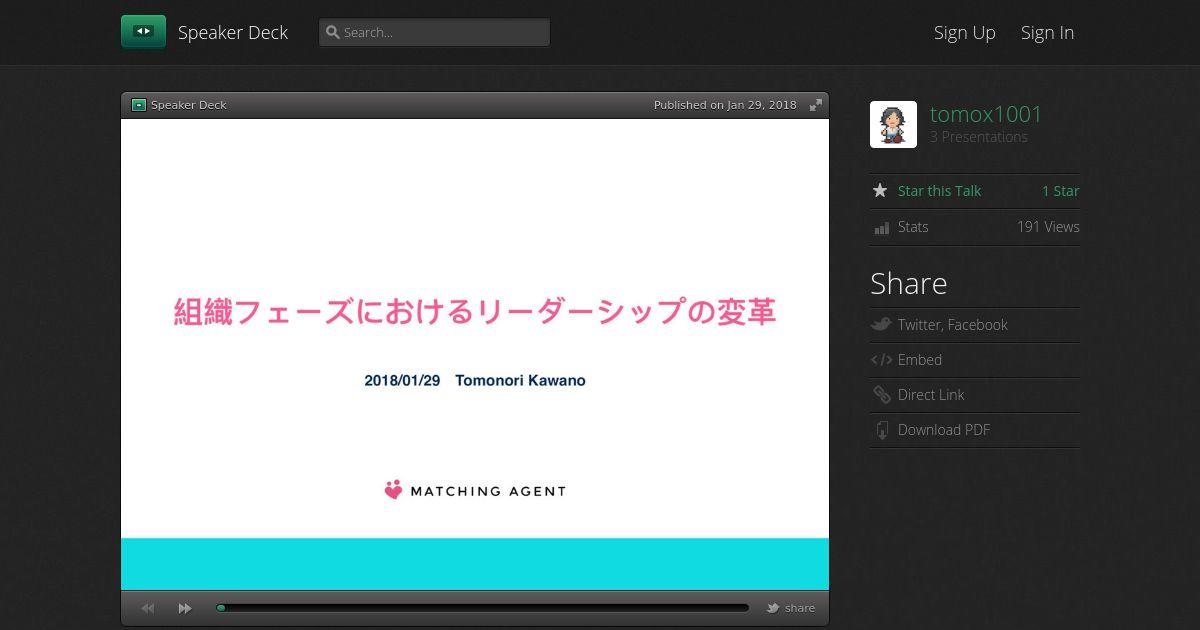Click the bird icon beside Twitter, Facebook
Viewport: 1200px width, 630px height.
point(881,324)
